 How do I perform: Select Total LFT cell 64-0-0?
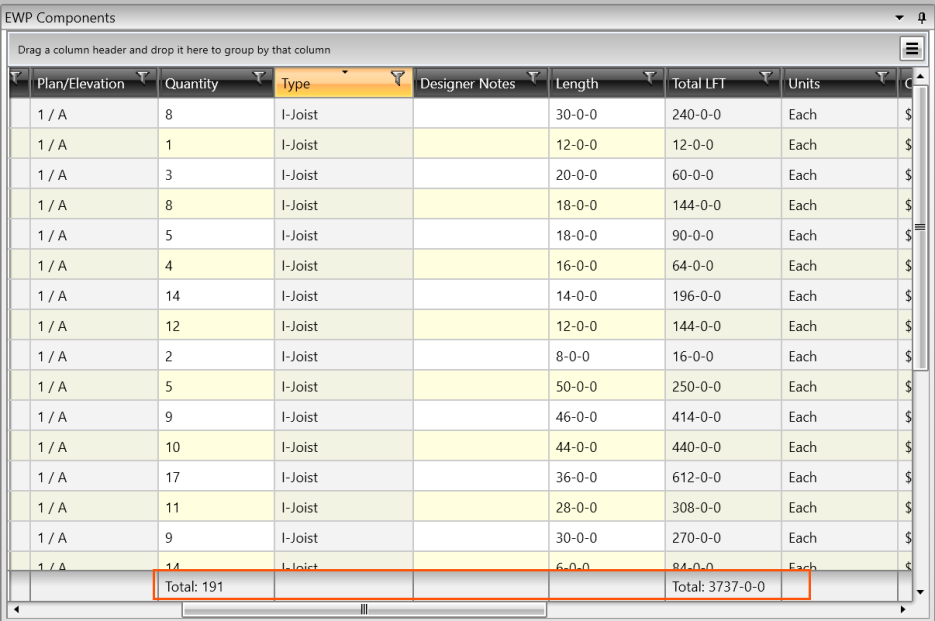(x=723, y=265)
